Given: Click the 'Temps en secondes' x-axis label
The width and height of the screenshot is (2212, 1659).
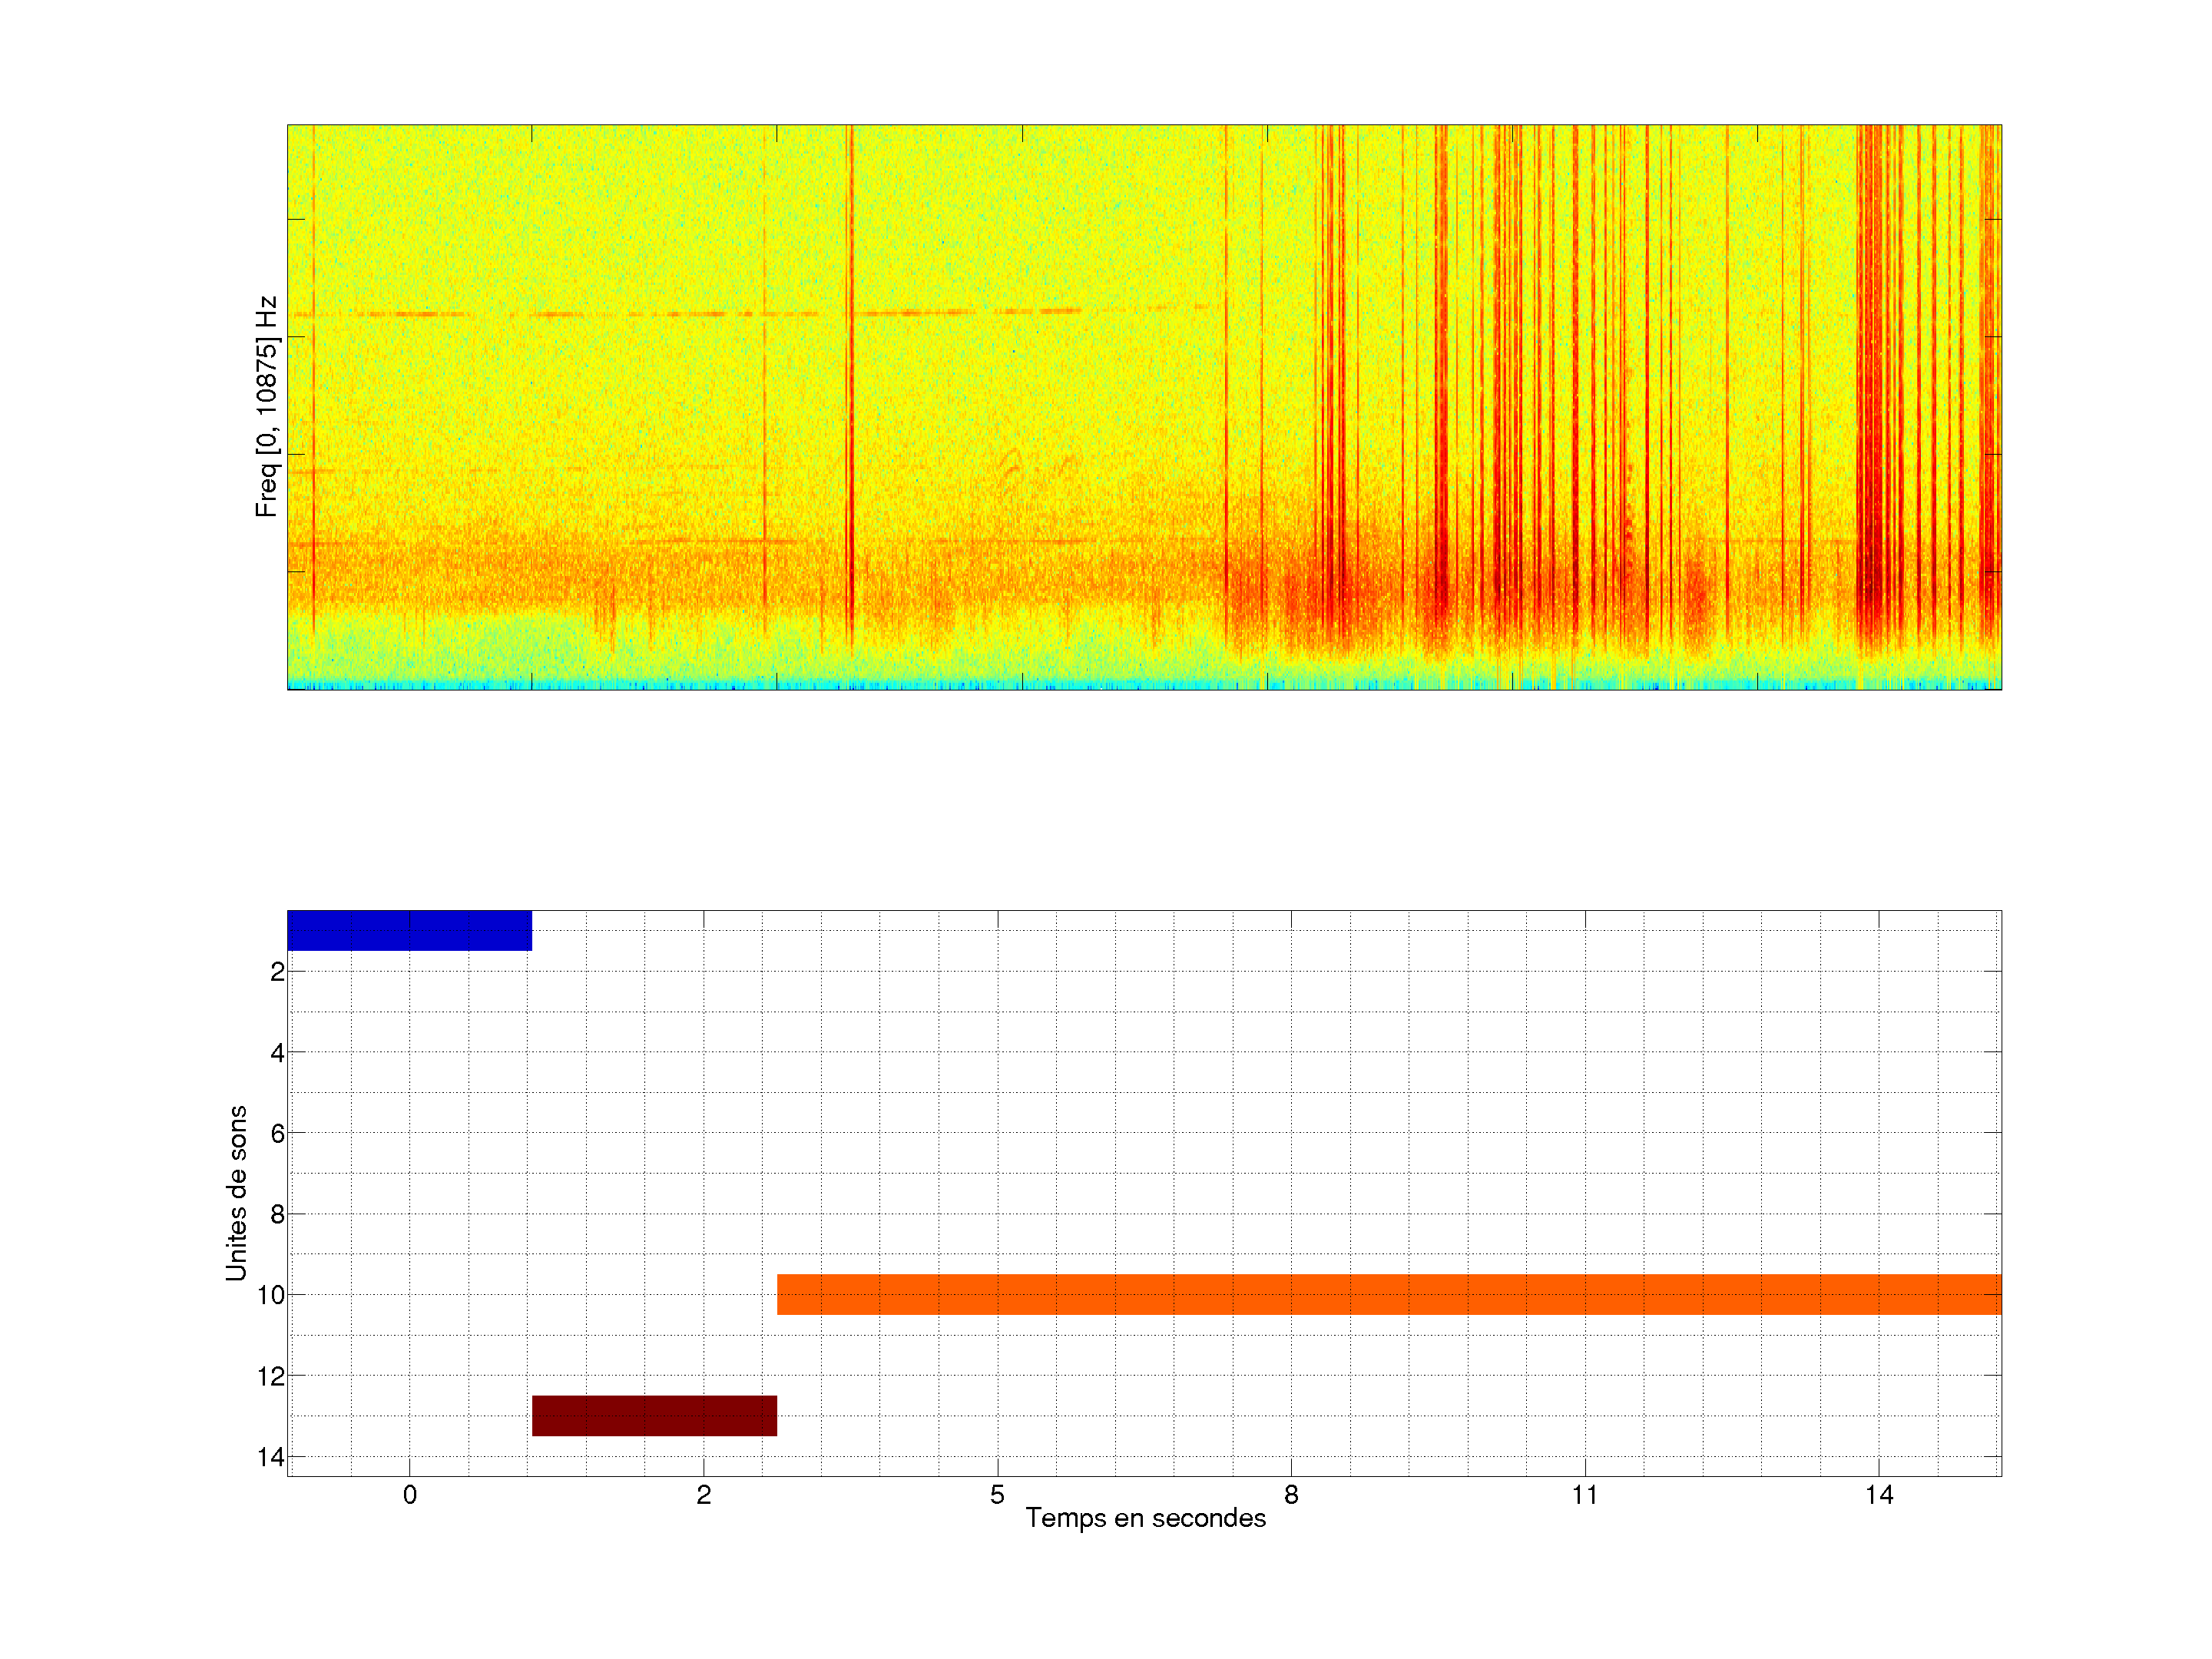Looking at the screenshot, I should (1145, 1518).
